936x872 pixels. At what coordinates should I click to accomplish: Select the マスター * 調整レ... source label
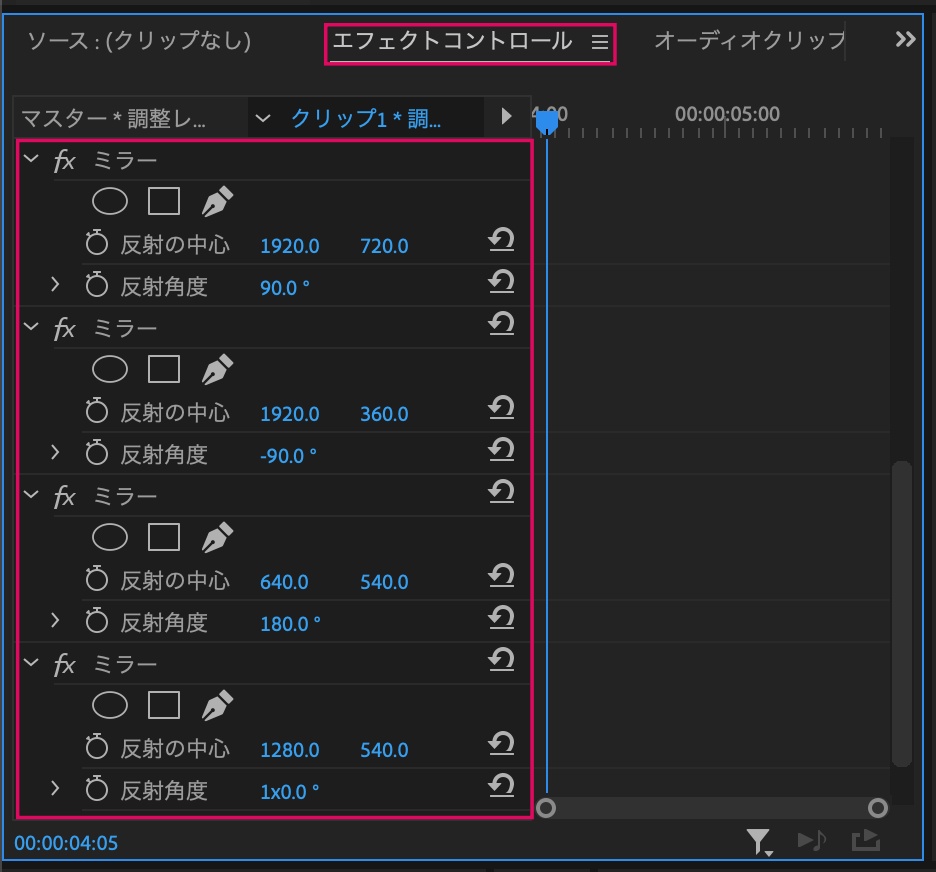(x=113, y=118)
